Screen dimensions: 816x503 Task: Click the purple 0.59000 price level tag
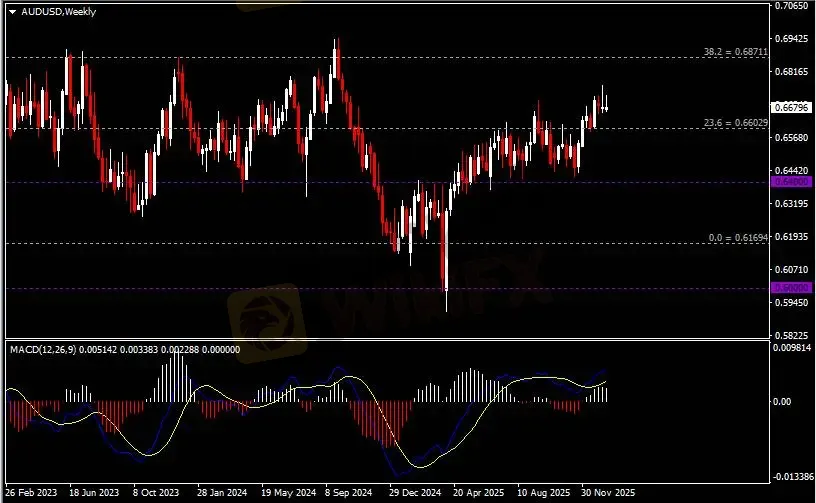(790, 288)
